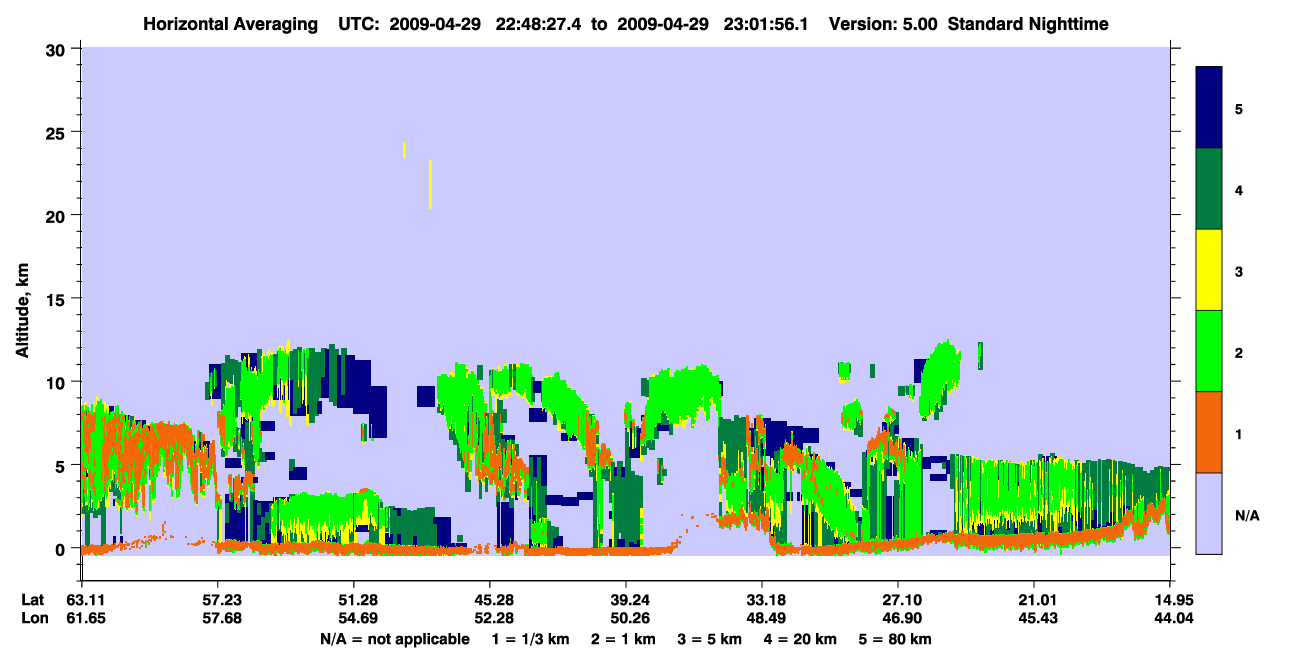Image resolution: width=1300 pixels, height=667 pixels.
Task: Click the y-axis tick label 5
Action: tap(63, 465)
